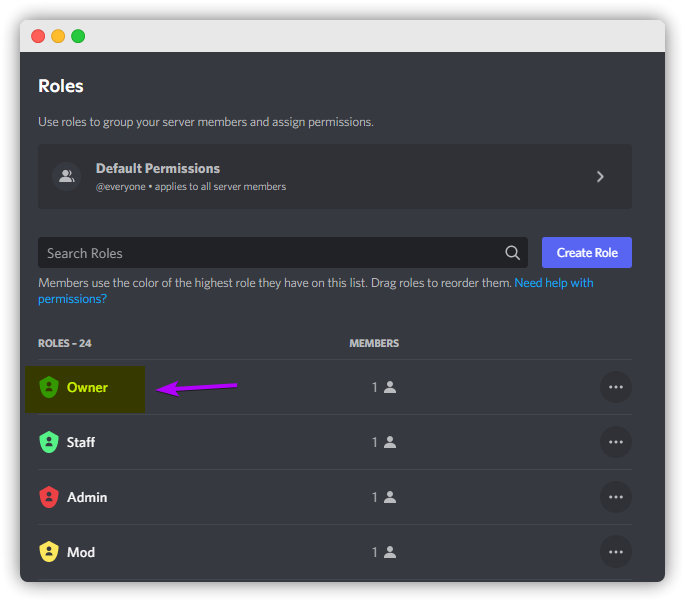Click the red Admin role shield icon
This screenshot has height=602, width=685.
click(49, 497)
